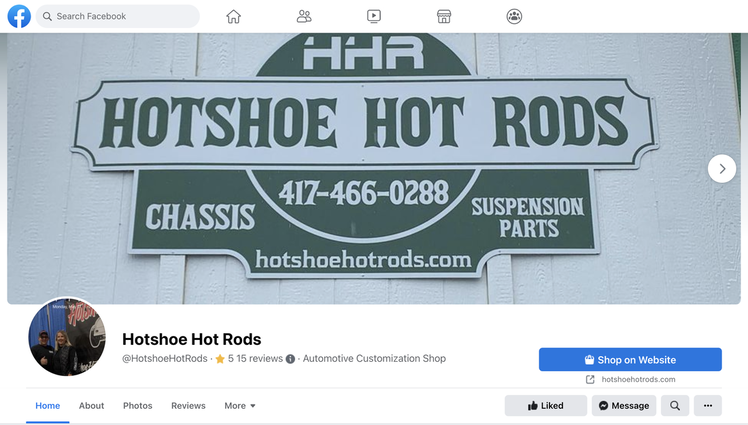Click the Search Facebook input field
Screen dimensions: 748x425
pyautogui.click(x=117, y=16)
